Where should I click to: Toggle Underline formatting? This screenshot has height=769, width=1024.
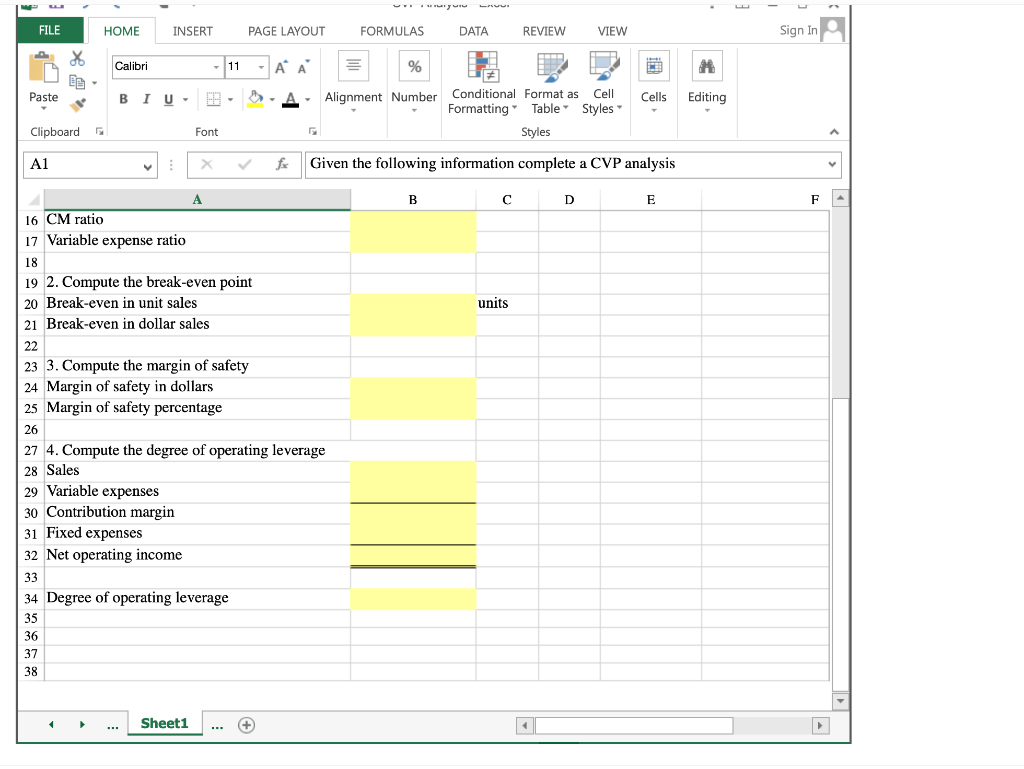[x=168, y=99]
